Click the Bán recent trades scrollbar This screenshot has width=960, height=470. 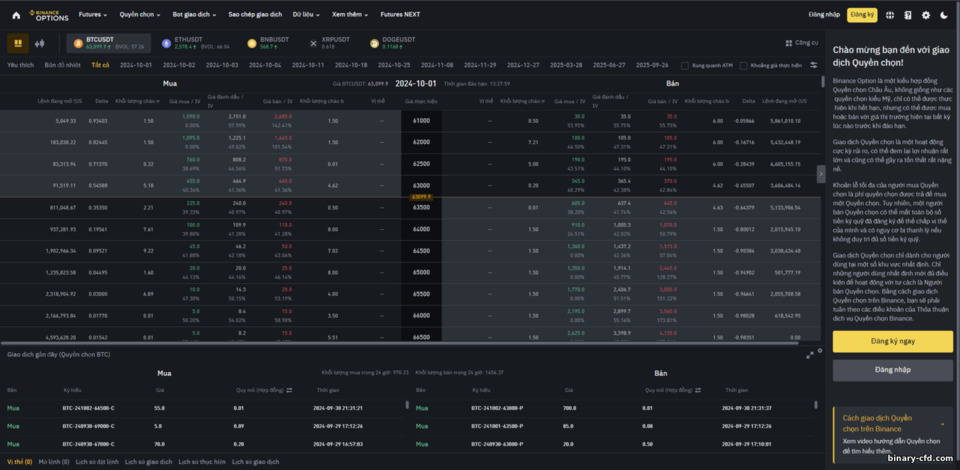click(816, 405)
